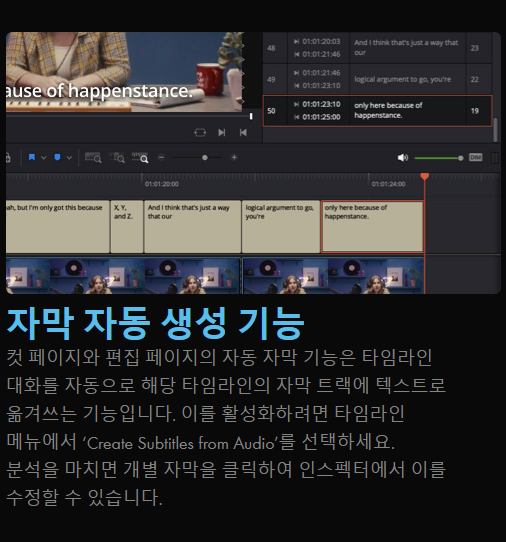
Task: Click the first video clip thumbnail strip
Action: coord(123,275)
